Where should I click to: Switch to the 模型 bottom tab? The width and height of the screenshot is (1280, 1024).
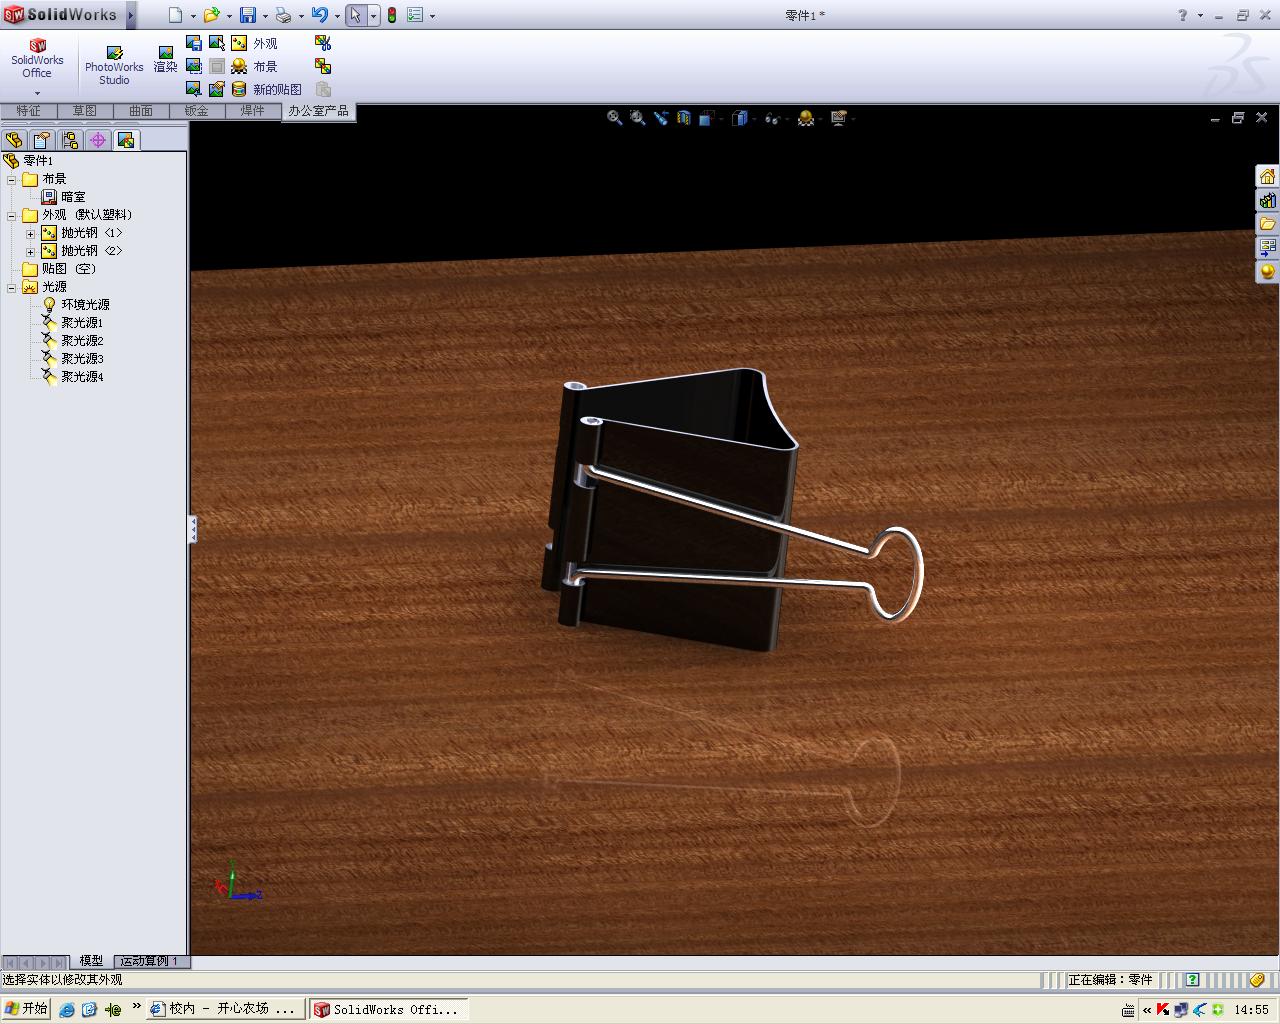pos(91,961)
